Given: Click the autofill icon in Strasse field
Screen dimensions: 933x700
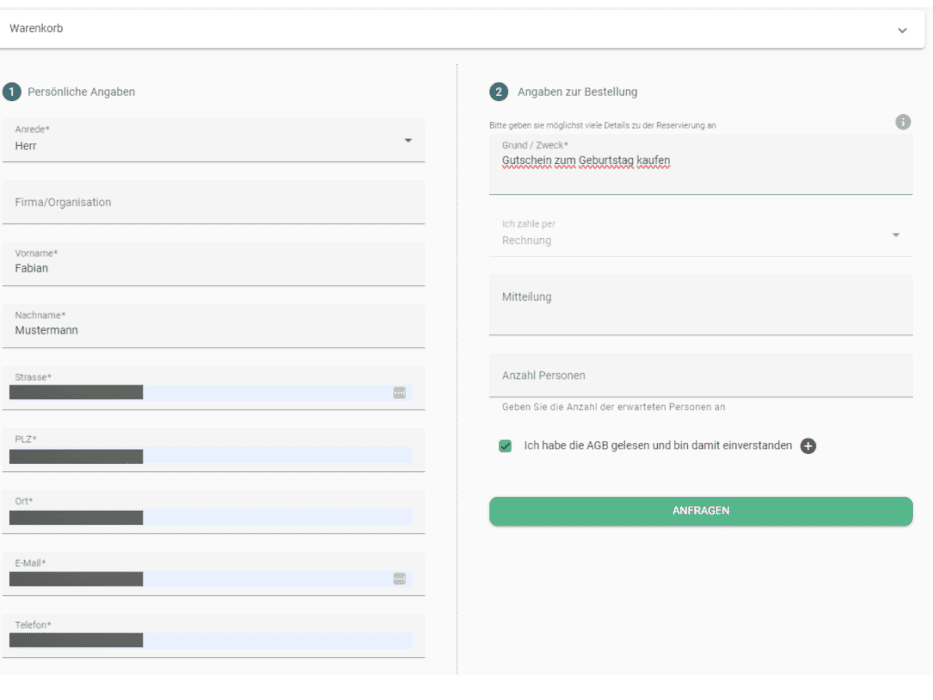Looking at the screenshot, I should pyautogui.click(x=399, y=393).
